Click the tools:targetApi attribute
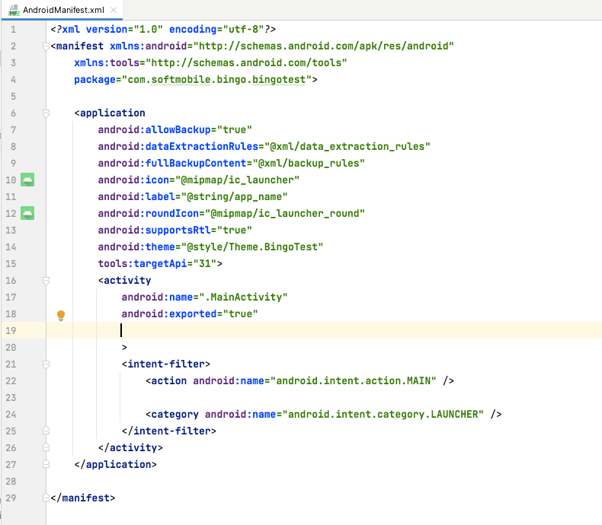602x525 pixels. (x=142, y=263)
